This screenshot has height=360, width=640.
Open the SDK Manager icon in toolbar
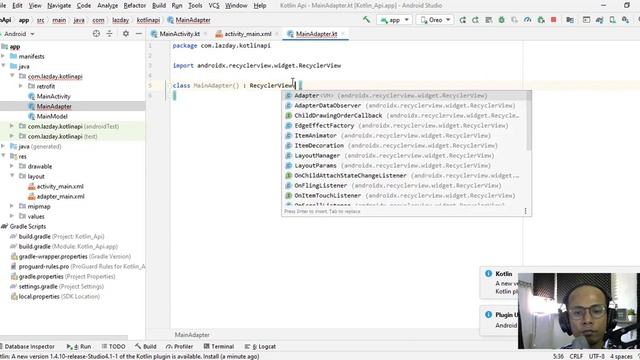pyautogui.click(x=626, y=20)
